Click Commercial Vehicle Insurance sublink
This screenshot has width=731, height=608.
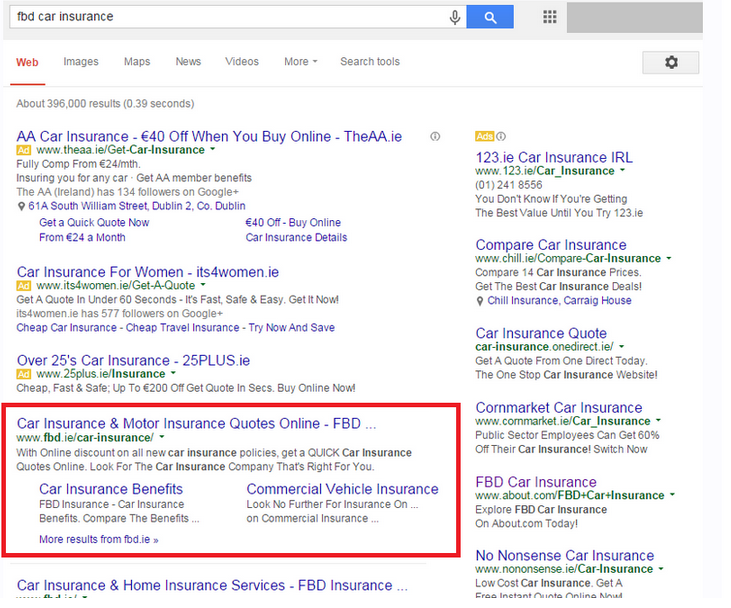pyautogui.click(x=343, y=489)
